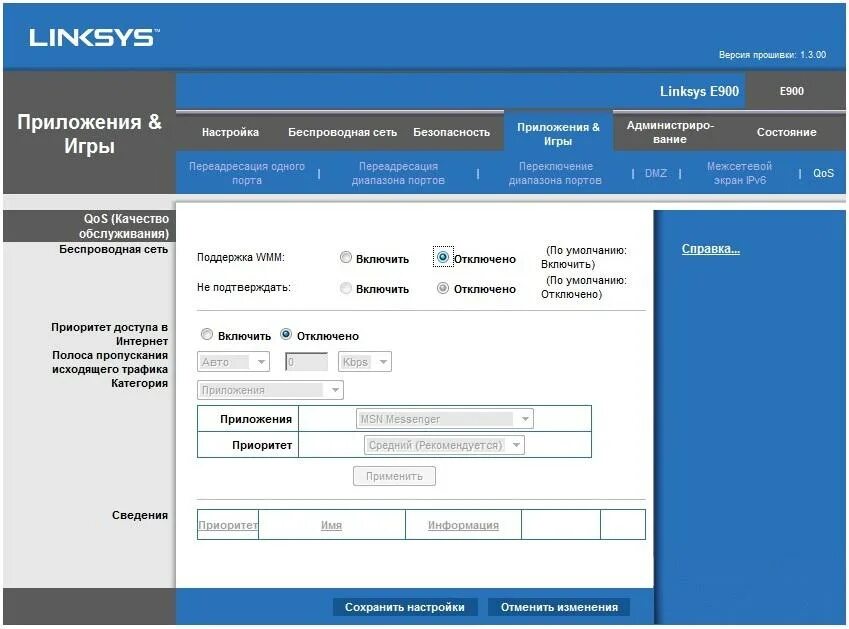The width and height of the screenshot is (849, 629).
Task: Open Переадресация одного порта subtab
Action: tap(247, 173)
